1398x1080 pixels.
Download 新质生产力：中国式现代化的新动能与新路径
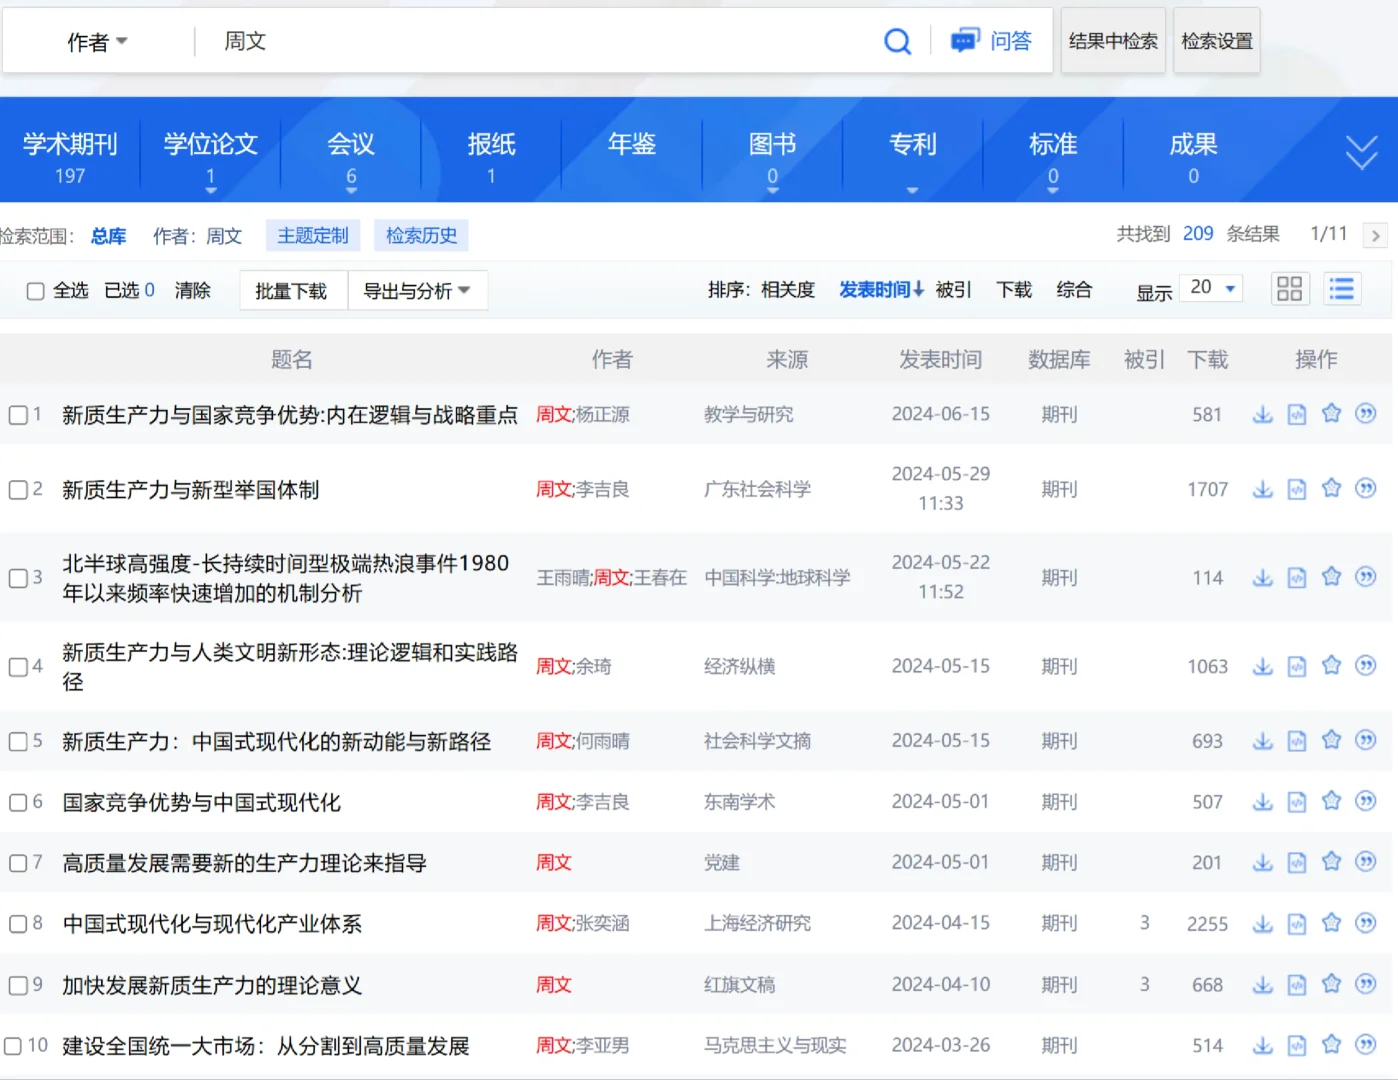[x=1263, y=741]
